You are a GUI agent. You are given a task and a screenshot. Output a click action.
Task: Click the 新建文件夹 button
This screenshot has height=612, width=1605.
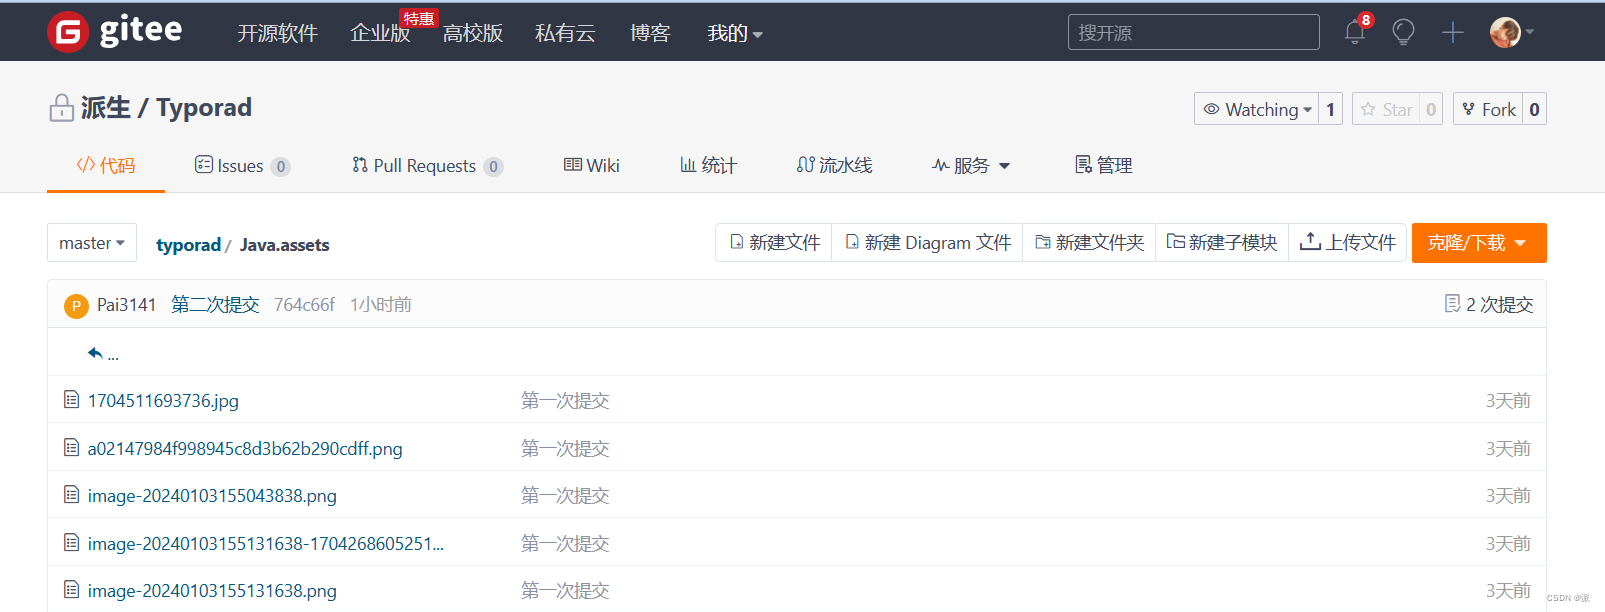pos(1089,243)
